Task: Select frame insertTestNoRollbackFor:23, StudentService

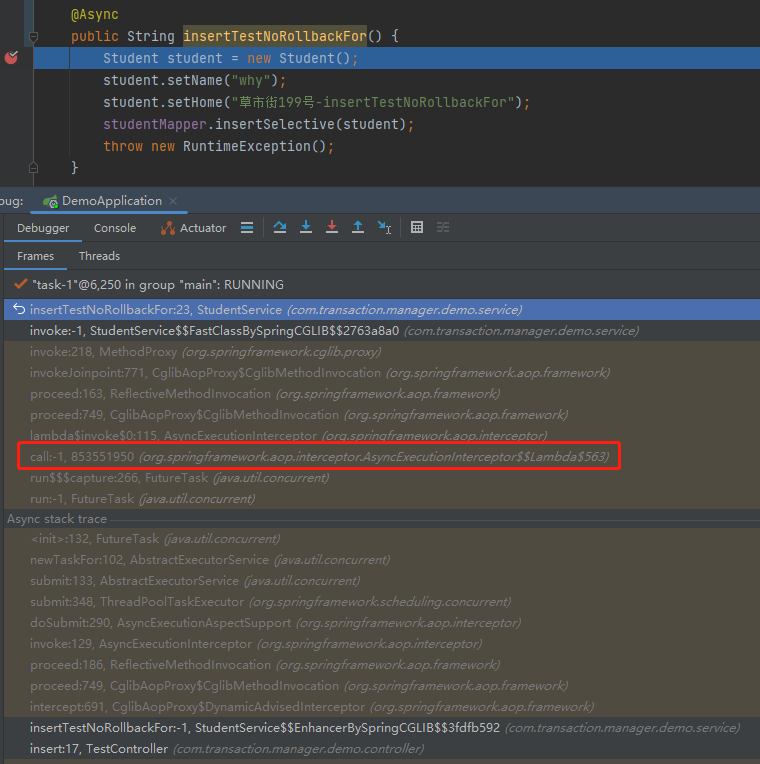Action: [x=382, y=310]
